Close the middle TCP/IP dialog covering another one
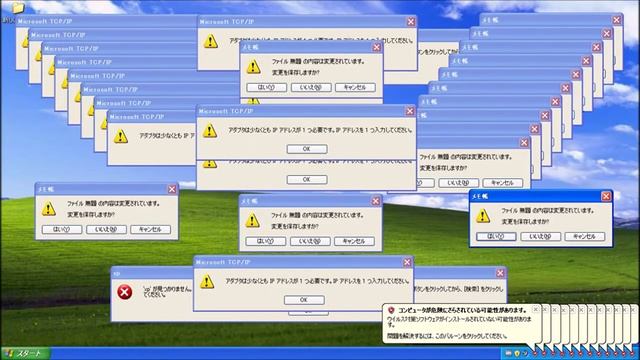640x360 pixels. 410,111
